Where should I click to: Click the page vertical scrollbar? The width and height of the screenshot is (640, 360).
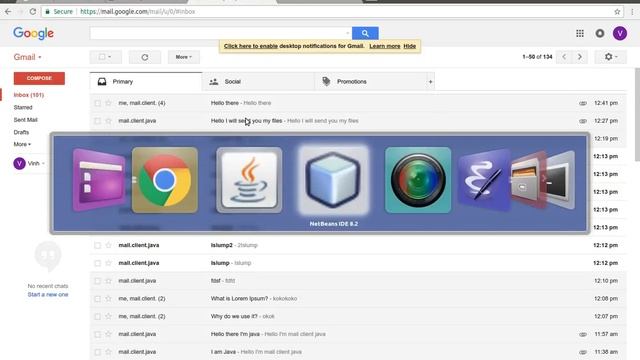[x=638, y=115]
